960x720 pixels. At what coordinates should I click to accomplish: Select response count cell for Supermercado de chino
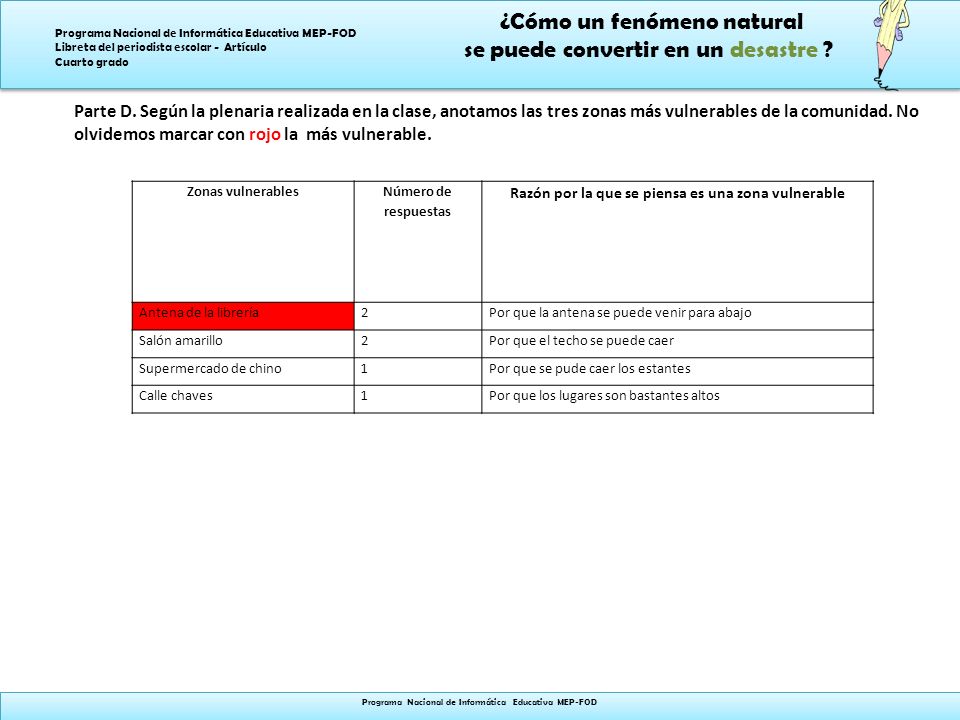[418, 372]
